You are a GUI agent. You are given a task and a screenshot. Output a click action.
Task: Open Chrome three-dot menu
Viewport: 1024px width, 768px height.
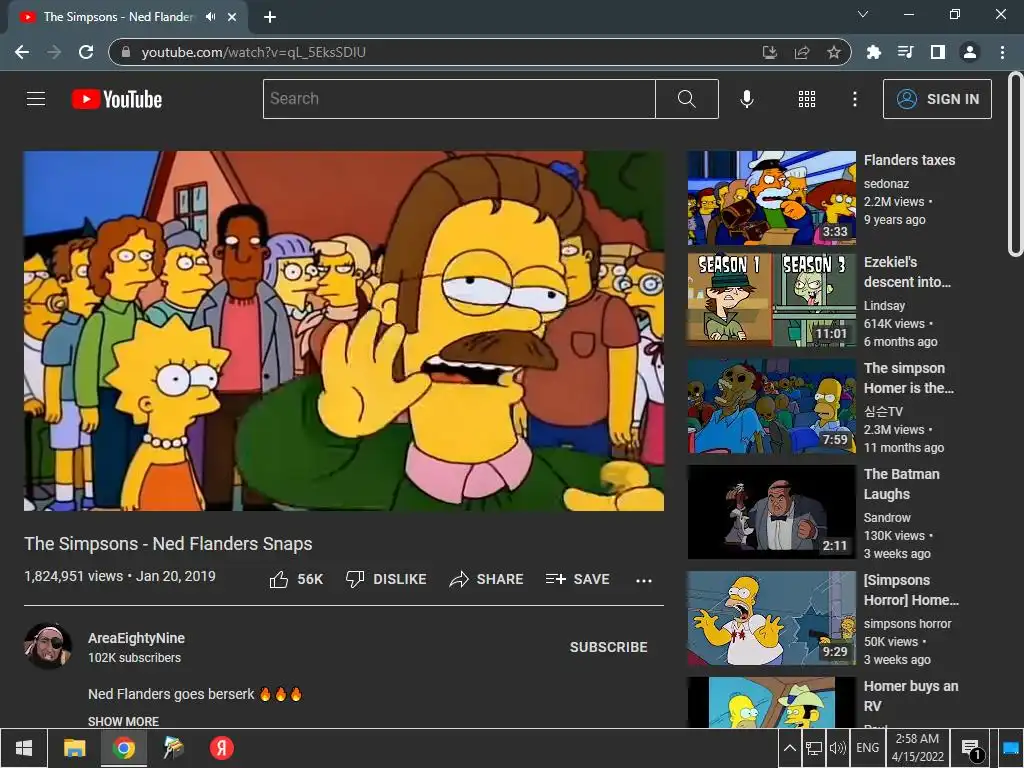point(1002,52)
